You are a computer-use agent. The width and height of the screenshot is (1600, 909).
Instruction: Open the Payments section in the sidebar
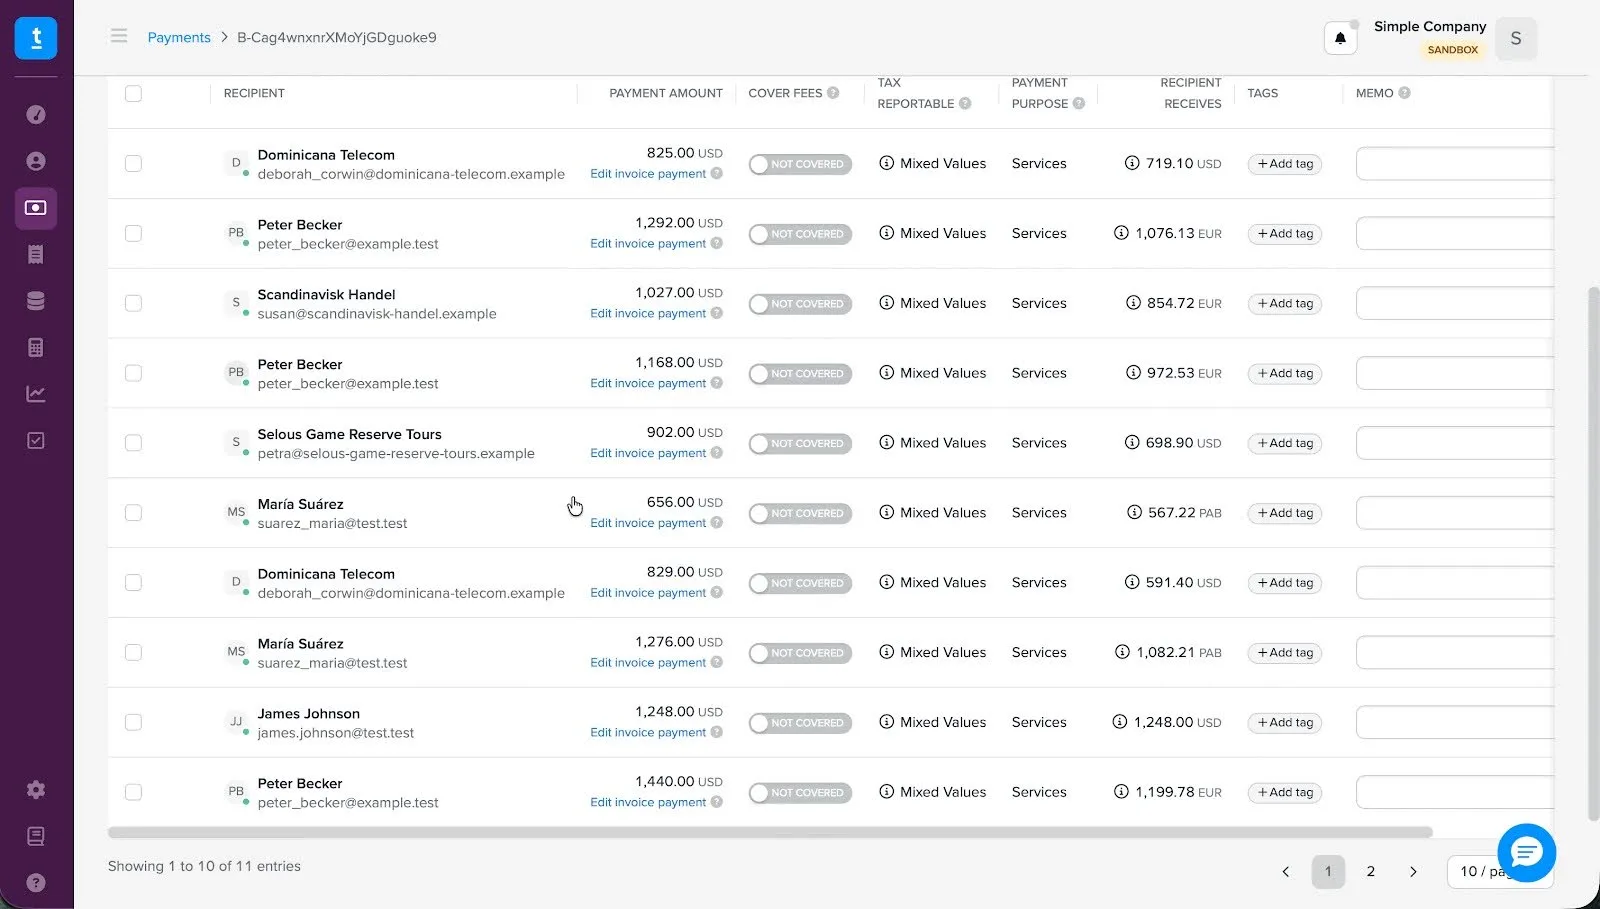pos(35,208)
